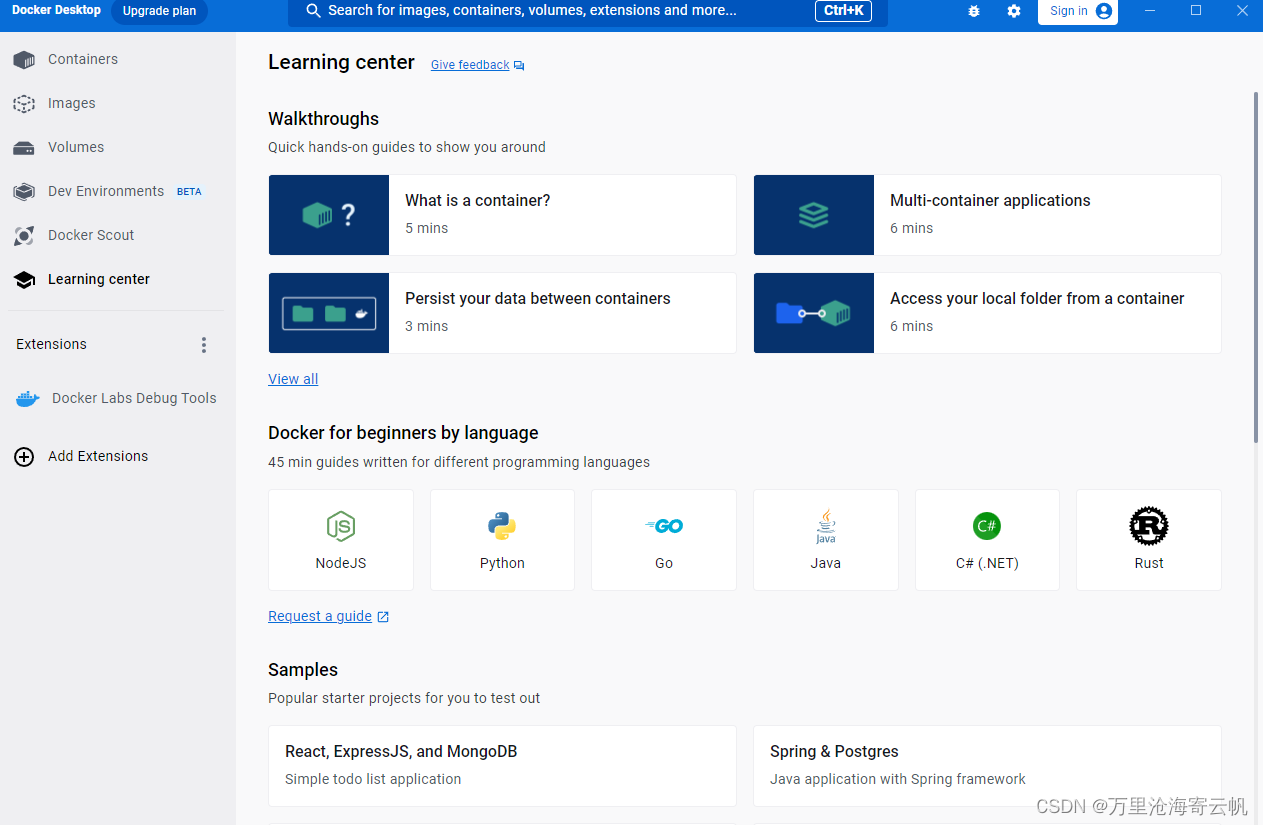Viewport: 1263px width, 825px height.
Task: Click the Docker Desktop title text
Action: coord(56,10)
